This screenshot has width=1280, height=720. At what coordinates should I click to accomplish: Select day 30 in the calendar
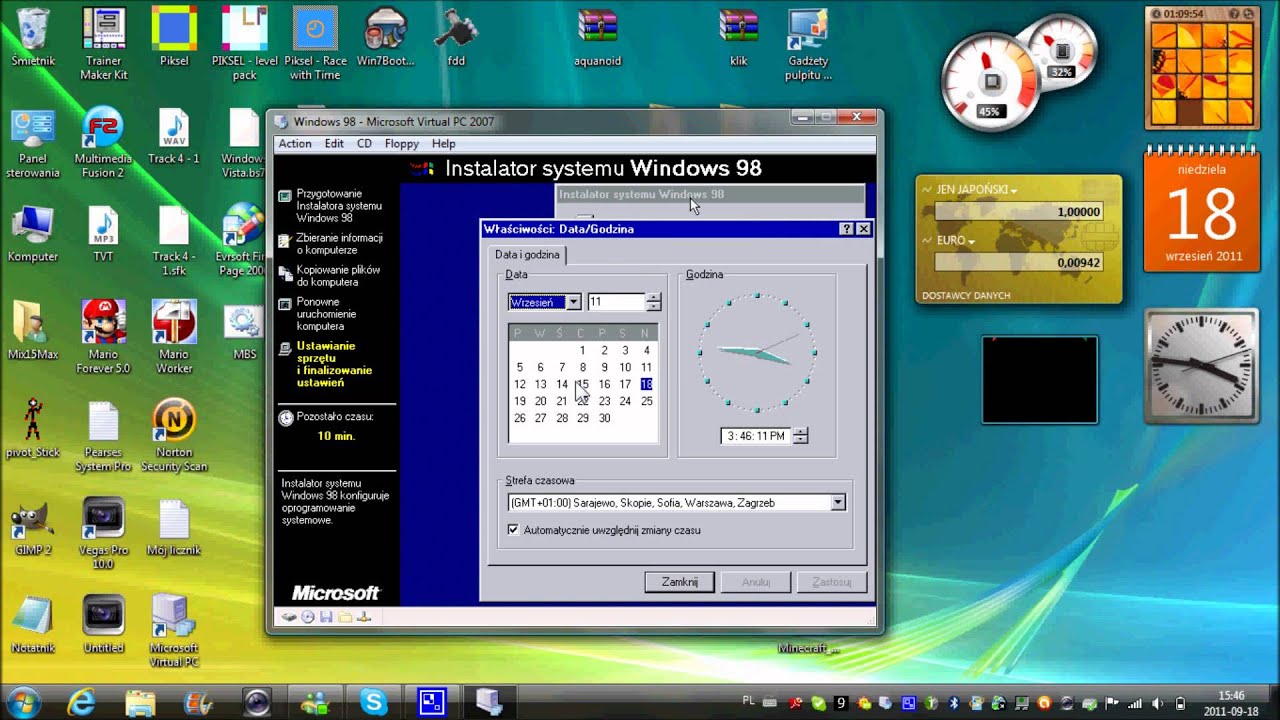(604, 418)
